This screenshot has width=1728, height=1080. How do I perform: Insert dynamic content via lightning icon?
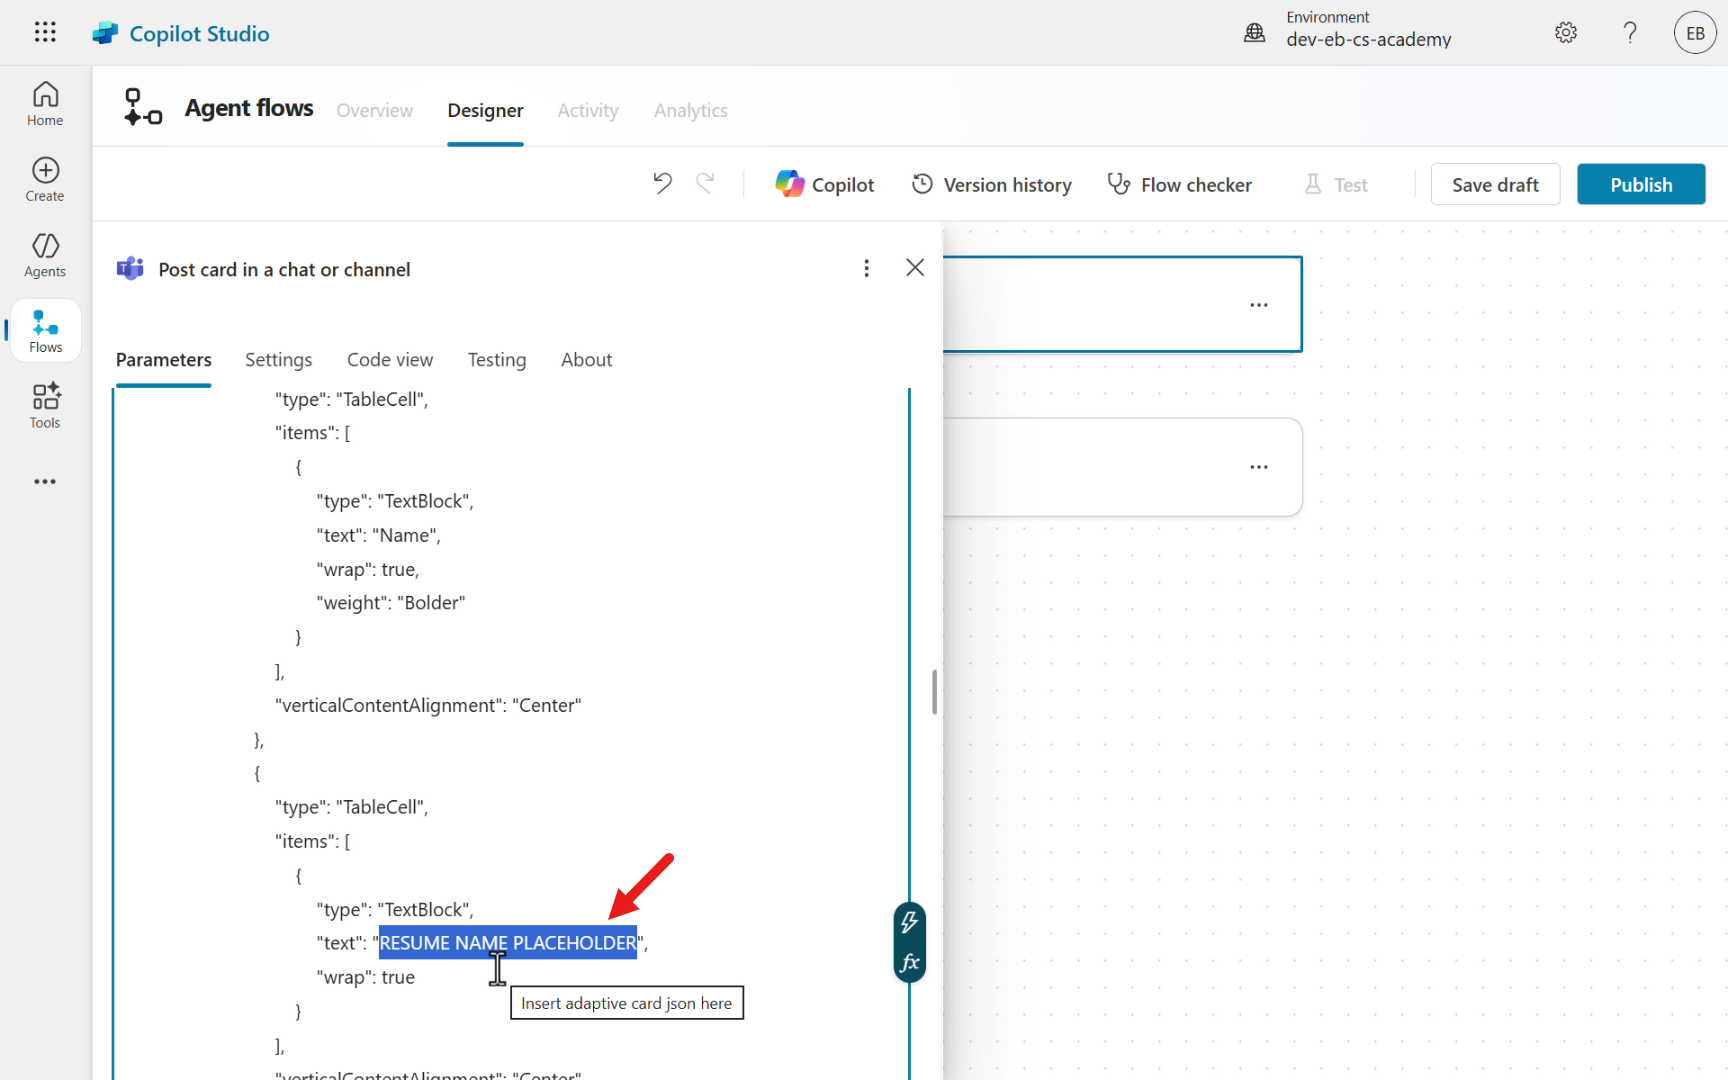(x=909, y=922)
